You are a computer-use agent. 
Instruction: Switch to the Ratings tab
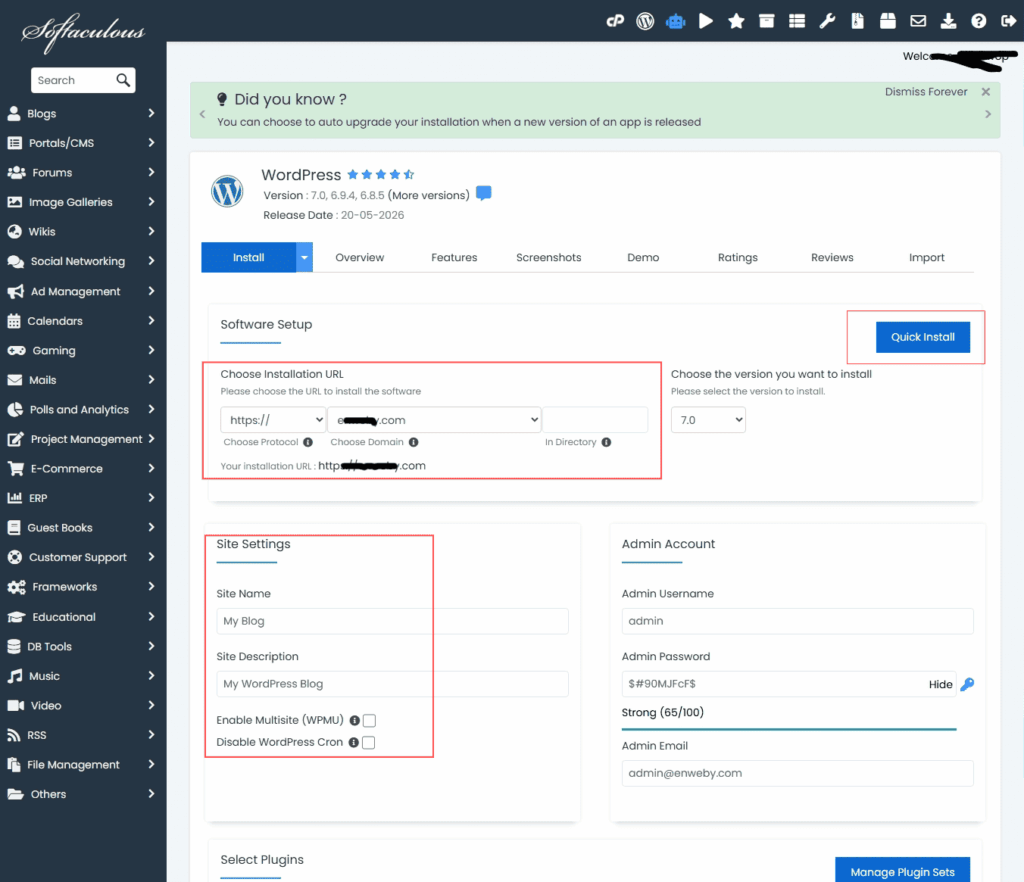point(737,257)
